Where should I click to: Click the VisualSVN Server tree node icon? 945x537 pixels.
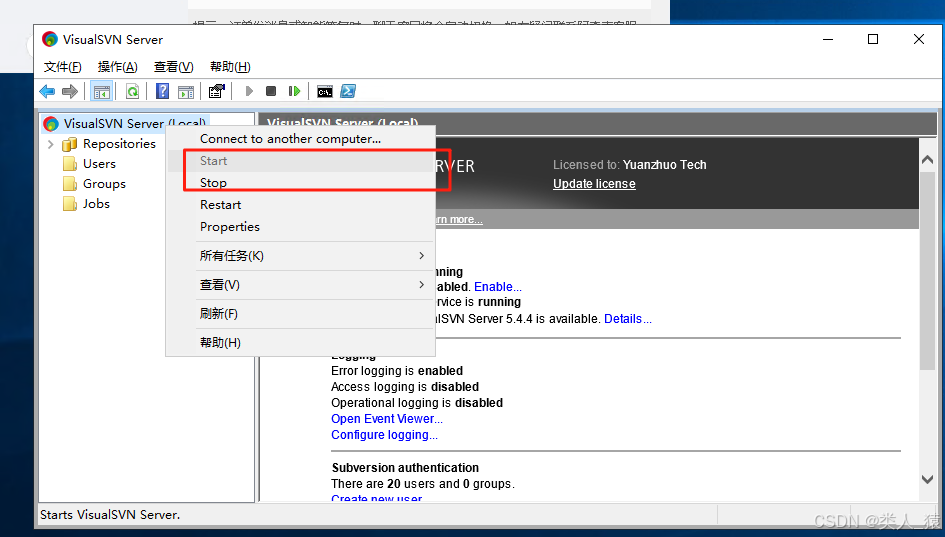pos(51,124)
